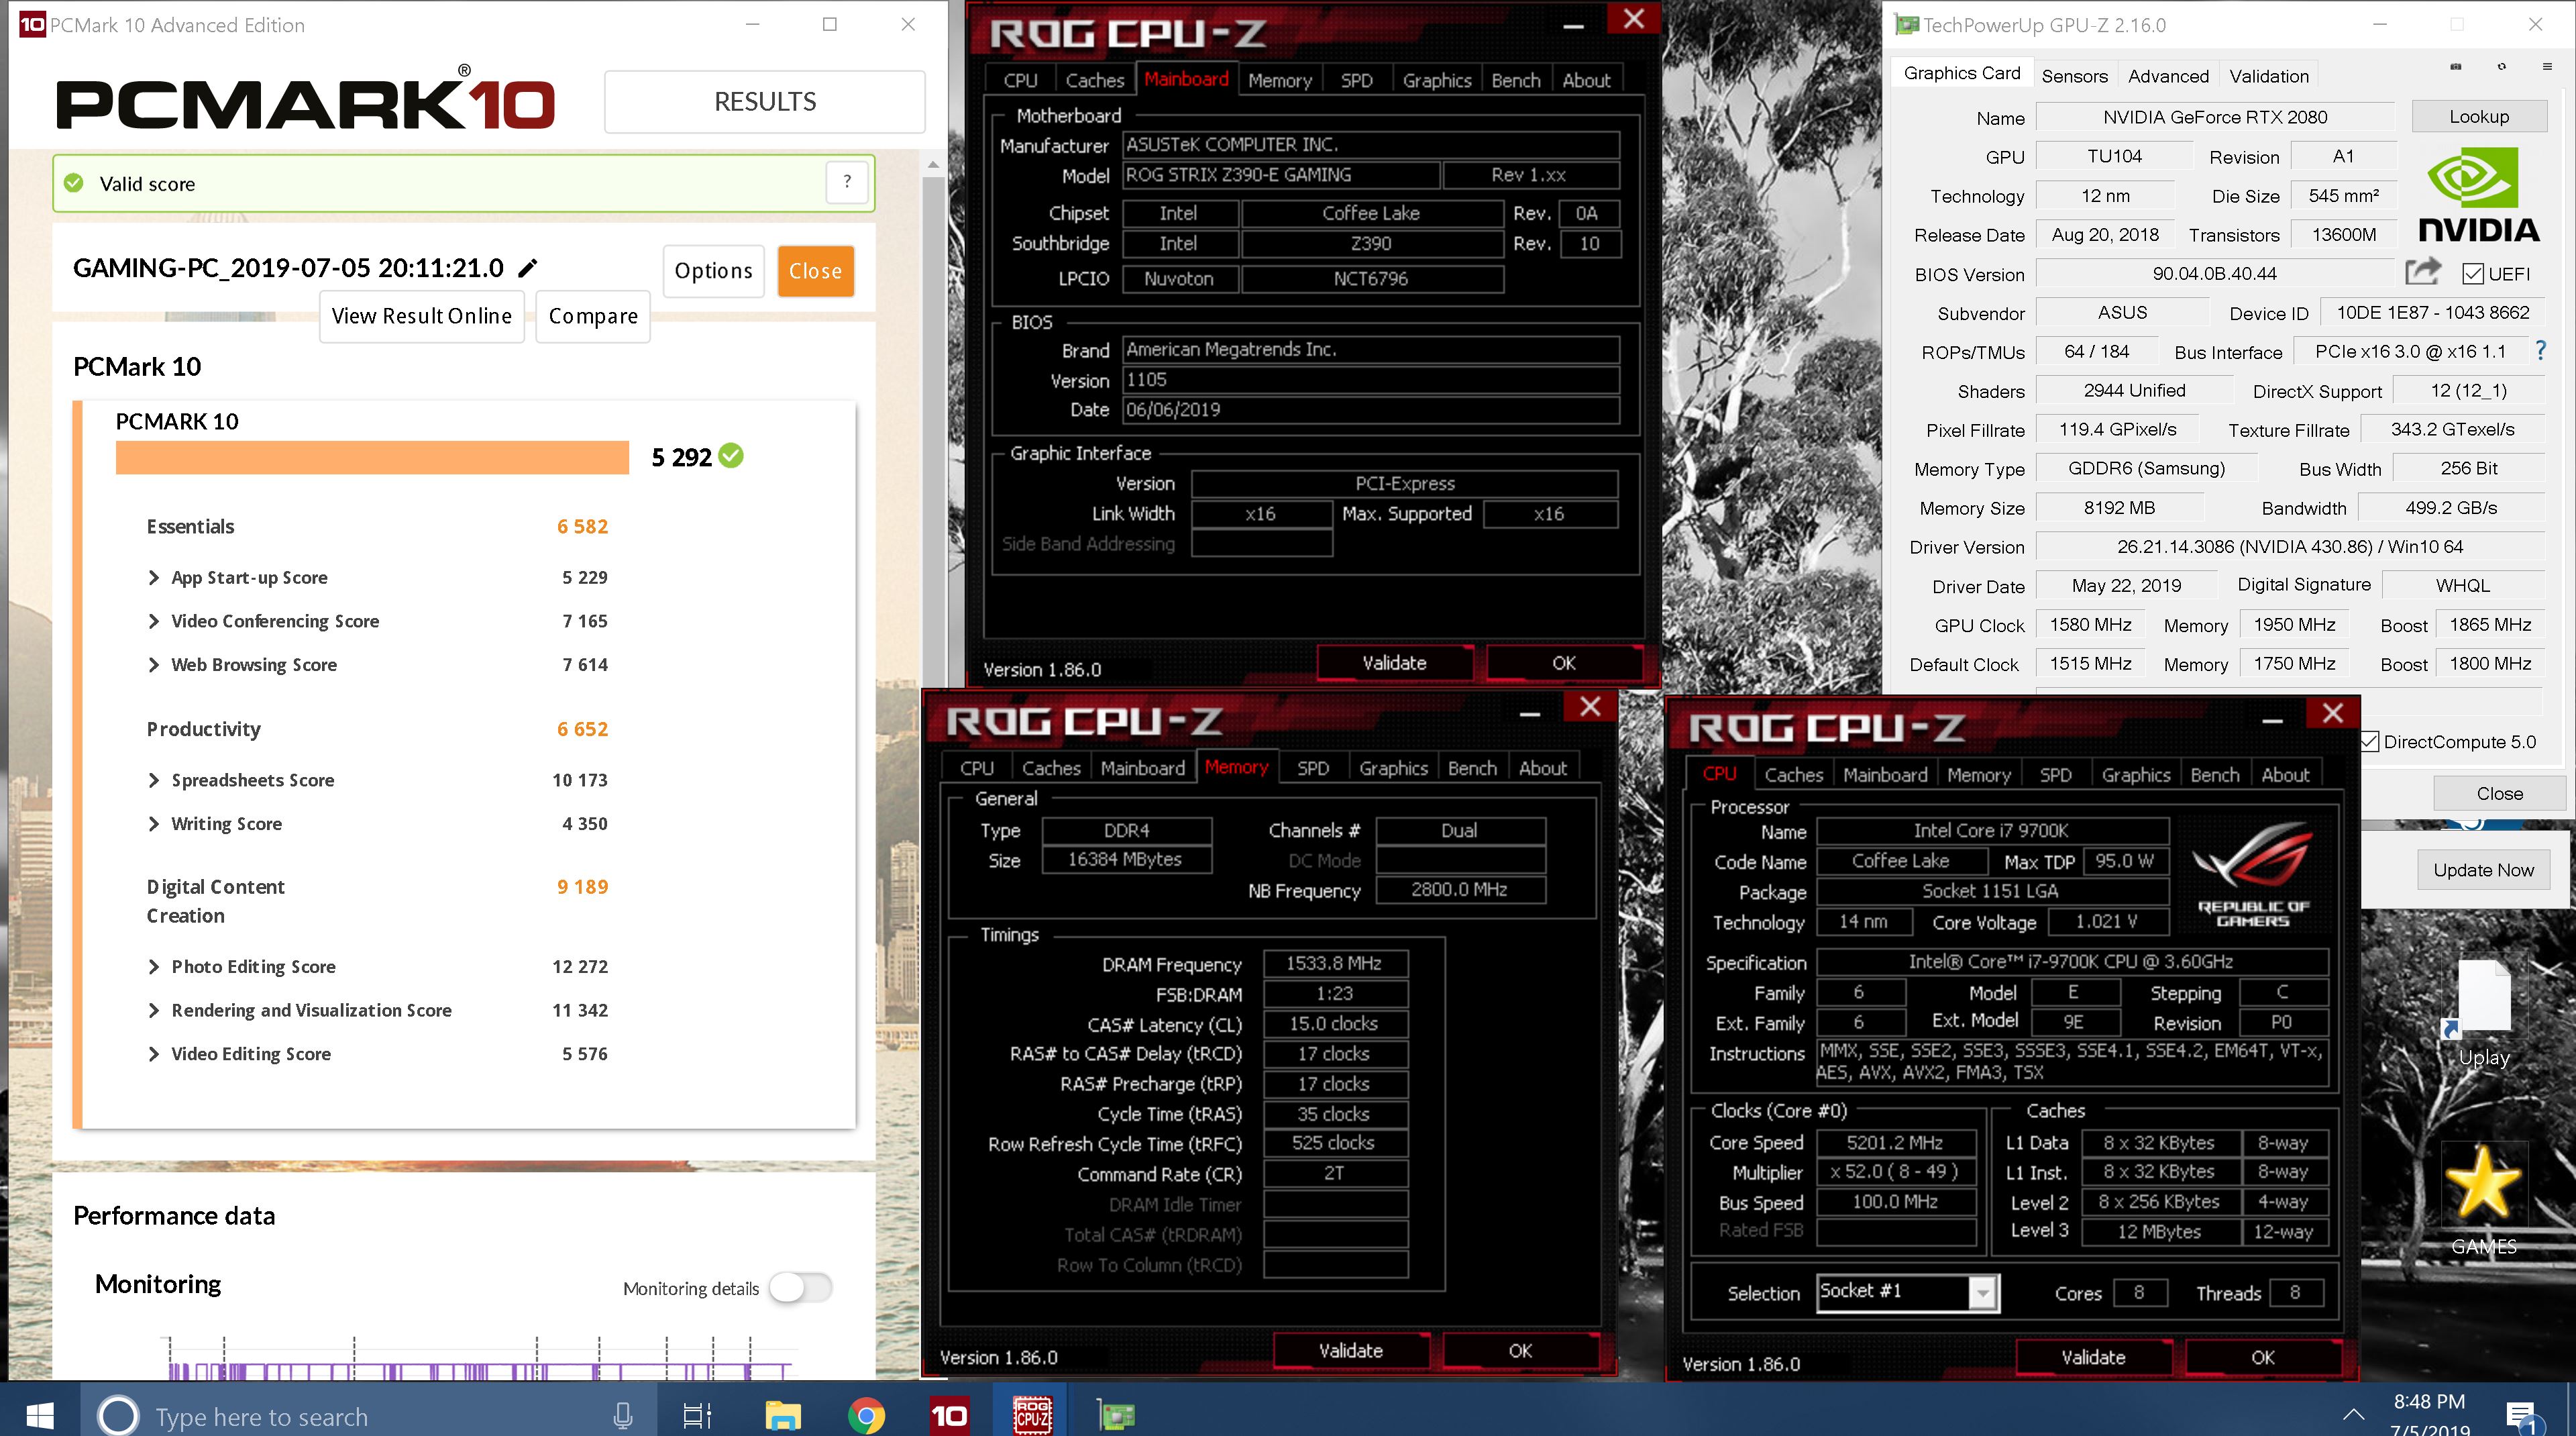The width and height of the screenshot is (2576, 1436).
Task: Click Validate in the Mainboard CPU-Z window
Action: (x=1394, y=663)
